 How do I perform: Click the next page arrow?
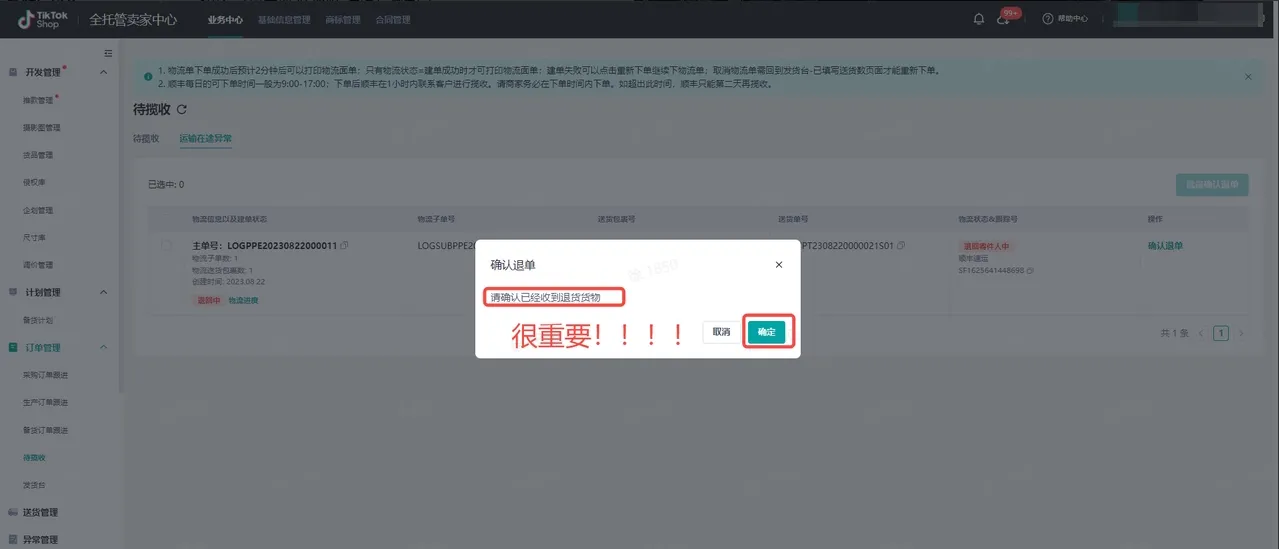click(1241, 333)
